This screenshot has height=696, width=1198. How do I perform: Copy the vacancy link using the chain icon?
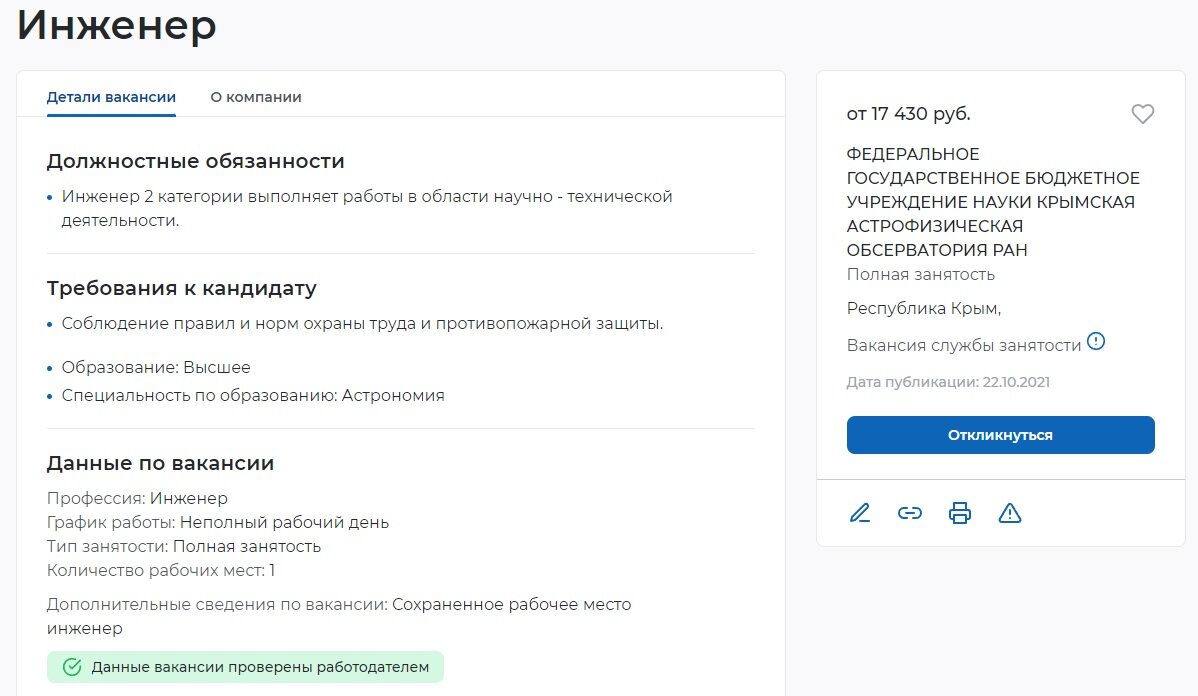coord(910,513)
